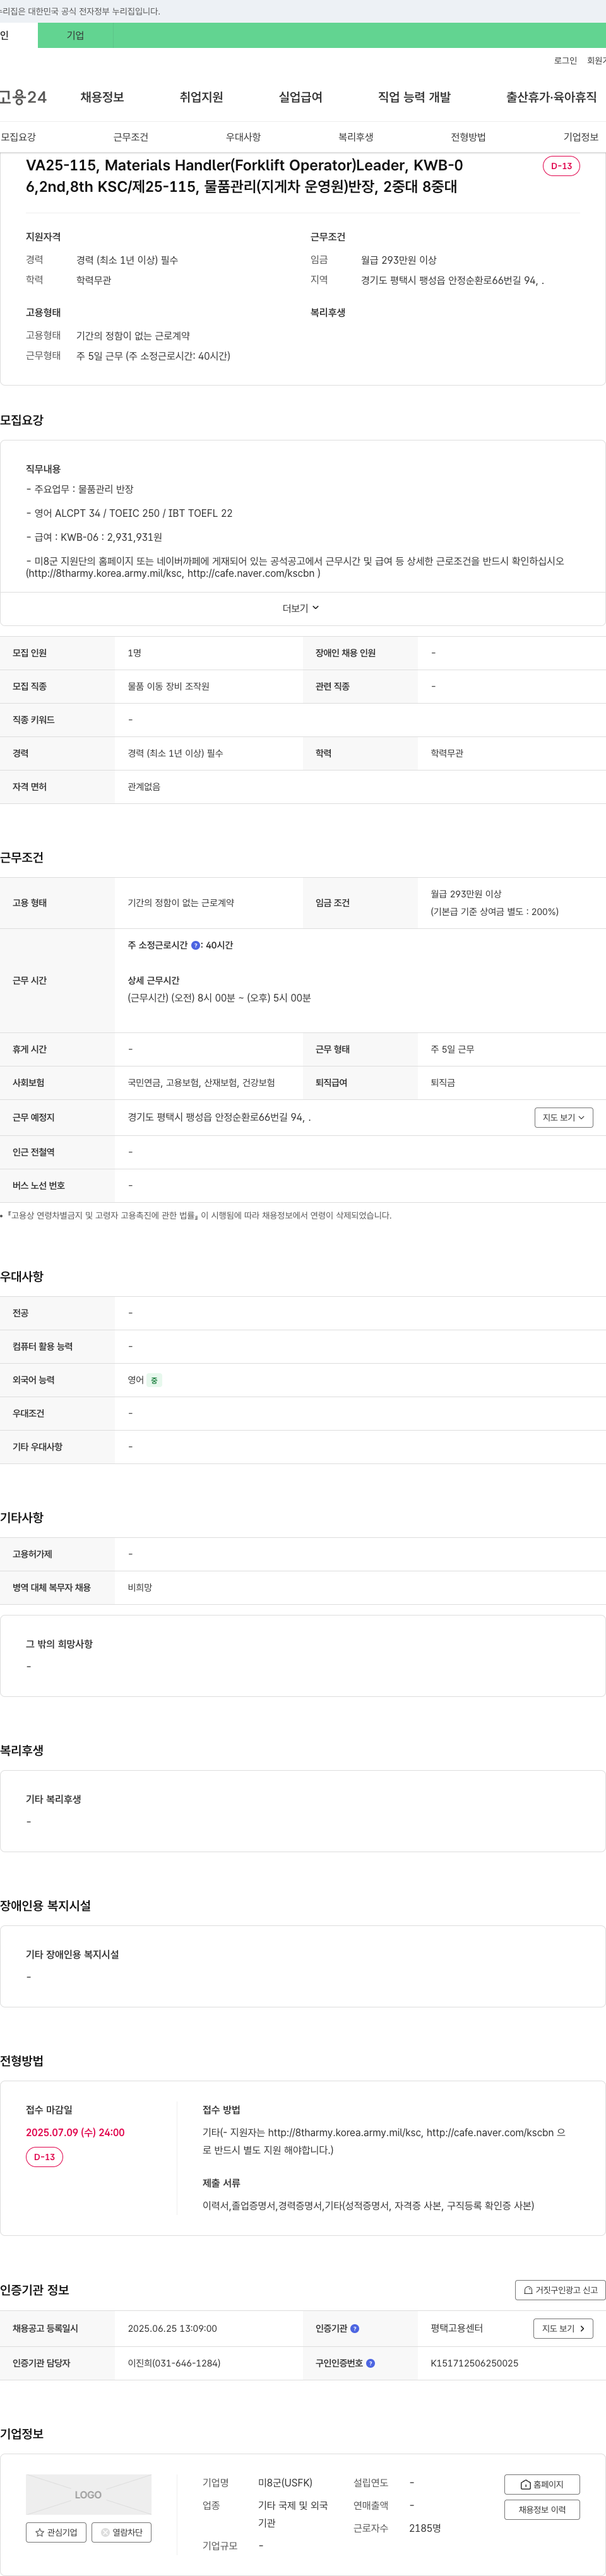The width and height of the screenshot is (606, 2576).
Task: Open the 실업급여 menu
Action: pyautogui.click(x=300, y=97)
